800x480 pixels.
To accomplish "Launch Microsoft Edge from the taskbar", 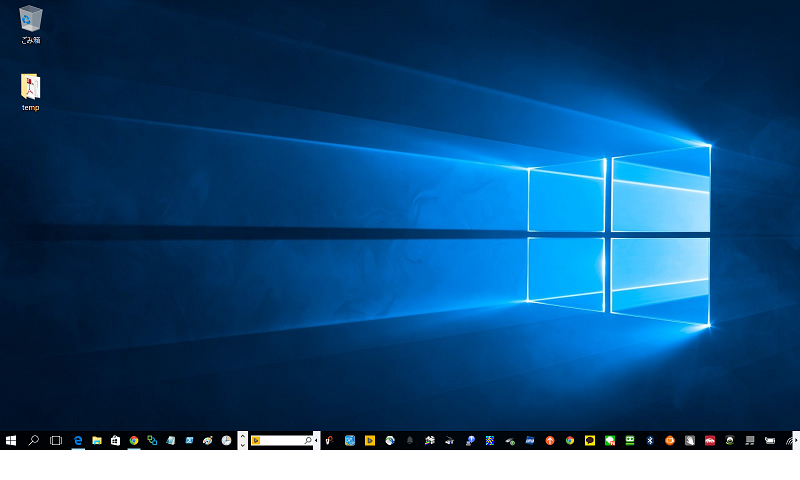I will [78, 440].
